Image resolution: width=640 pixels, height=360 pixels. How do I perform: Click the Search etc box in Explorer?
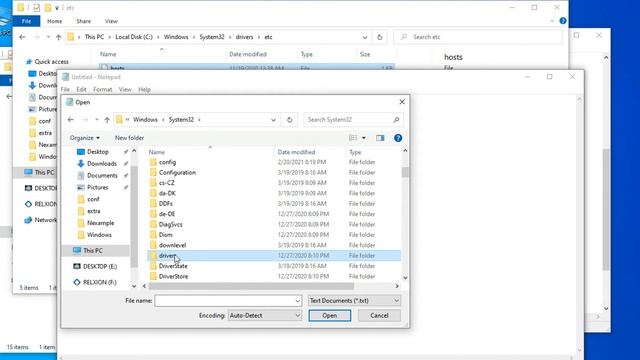click(x=478, y=37)
